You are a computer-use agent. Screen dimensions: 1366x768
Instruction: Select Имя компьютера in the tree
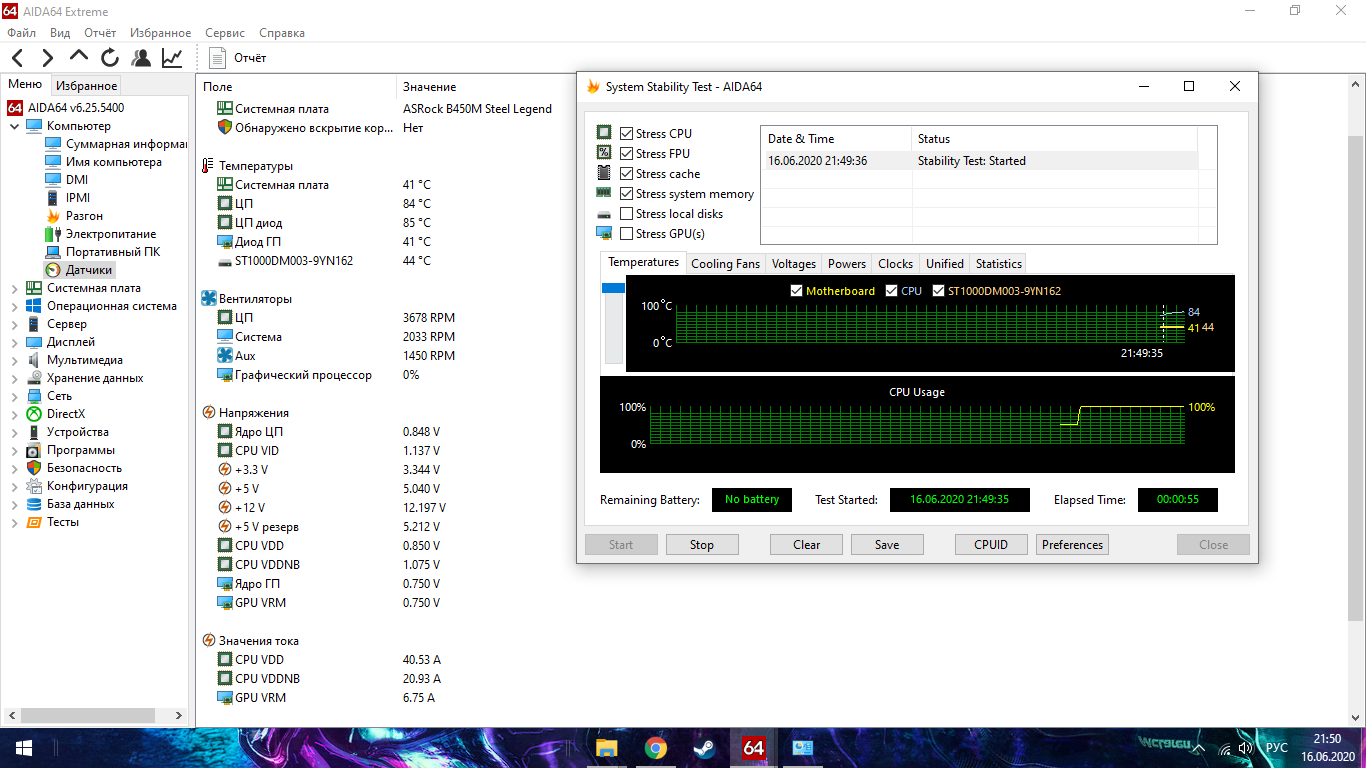coord(103,162)
